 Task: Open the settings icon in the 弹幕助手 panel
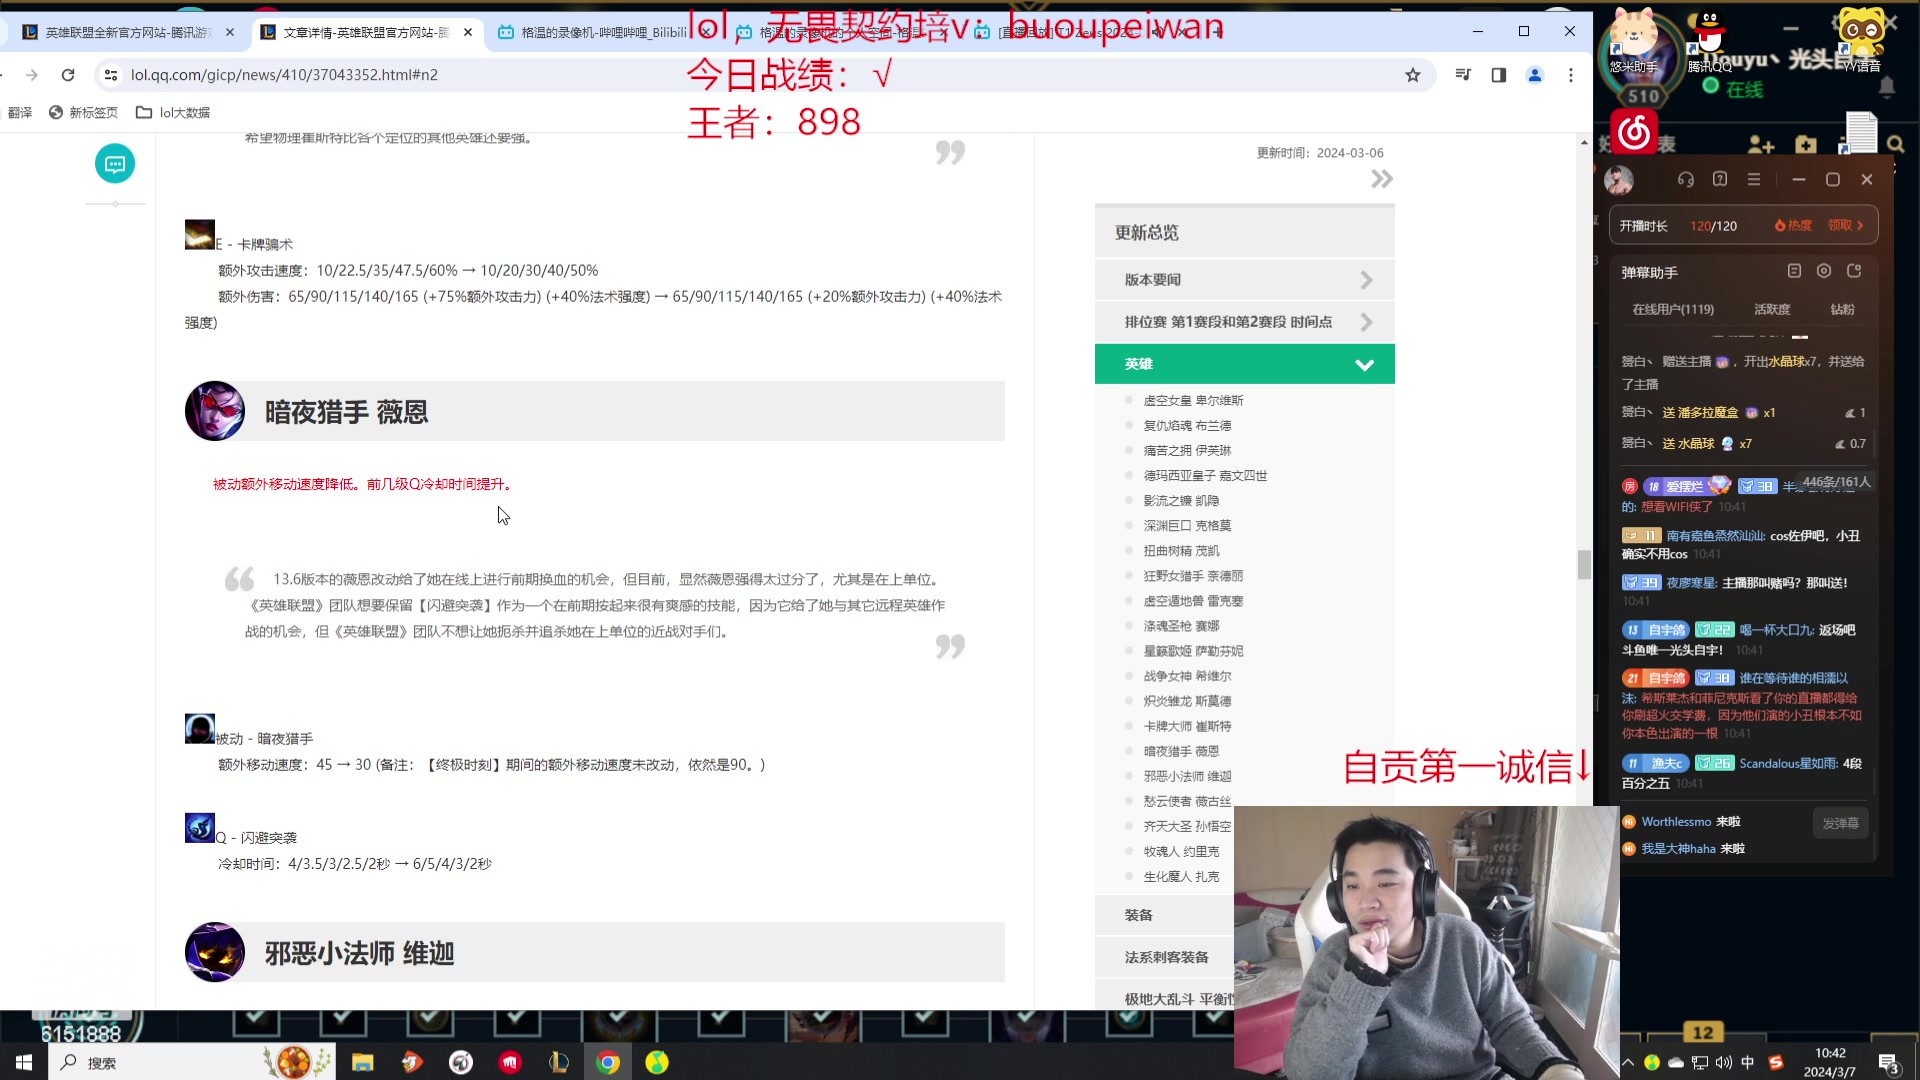point(1824,271)
